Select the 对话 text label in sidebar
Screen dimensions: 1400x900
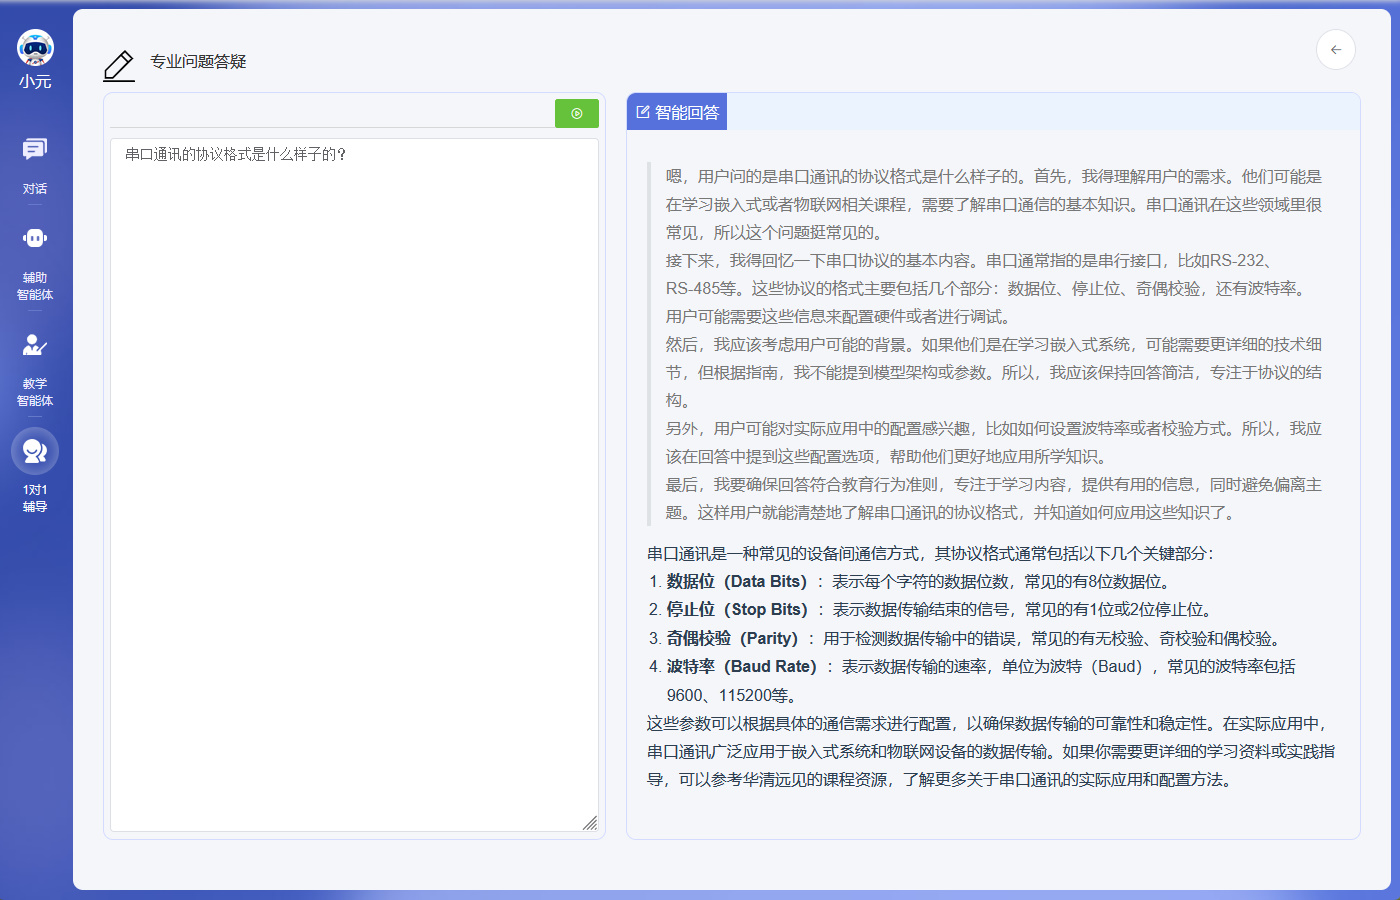pyautogui.click(x=35, y=189)
